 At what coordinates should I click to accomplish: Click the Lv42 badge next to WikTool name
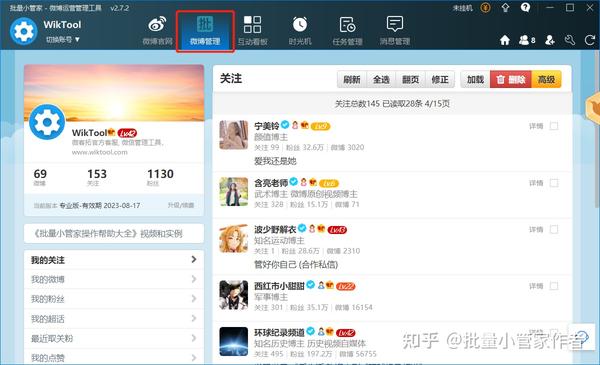pos(127,133)
